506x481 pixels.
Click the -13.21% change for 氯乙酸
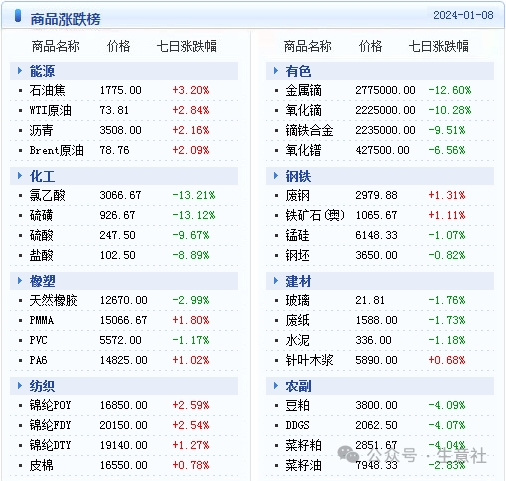point(194,195)
